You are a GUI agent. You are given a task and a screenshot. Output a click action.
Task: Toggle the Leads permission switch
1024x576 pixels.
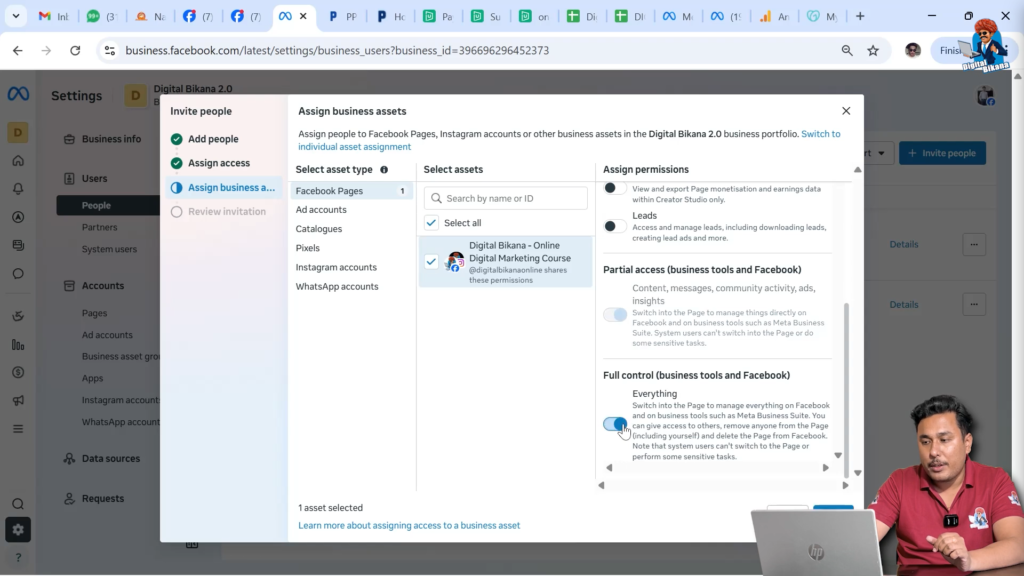(615, 226)
